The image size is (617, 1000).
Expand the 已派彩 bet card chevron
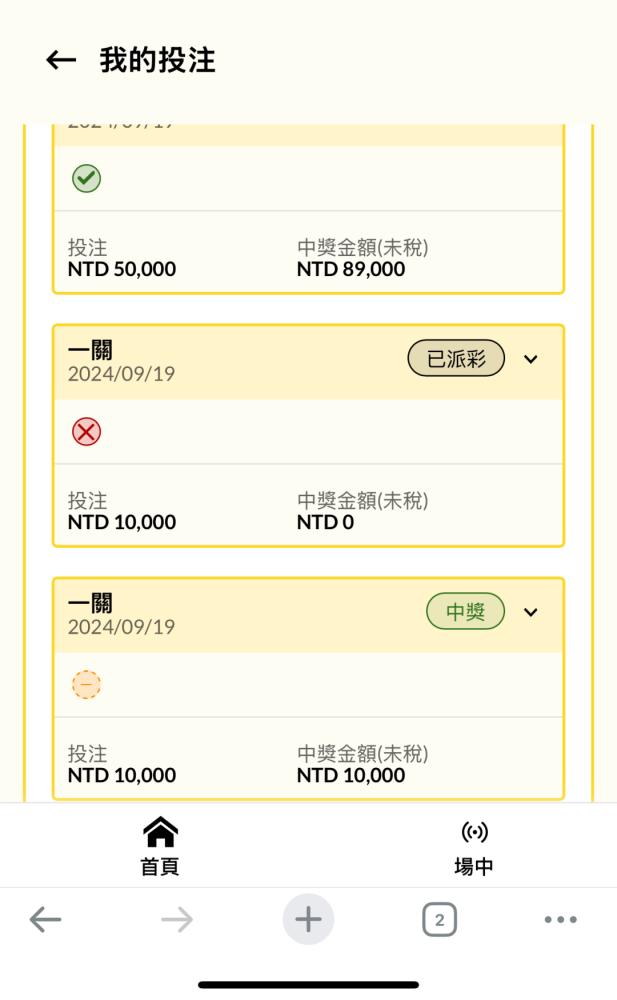pyautogui.click(x=530, y=359)
